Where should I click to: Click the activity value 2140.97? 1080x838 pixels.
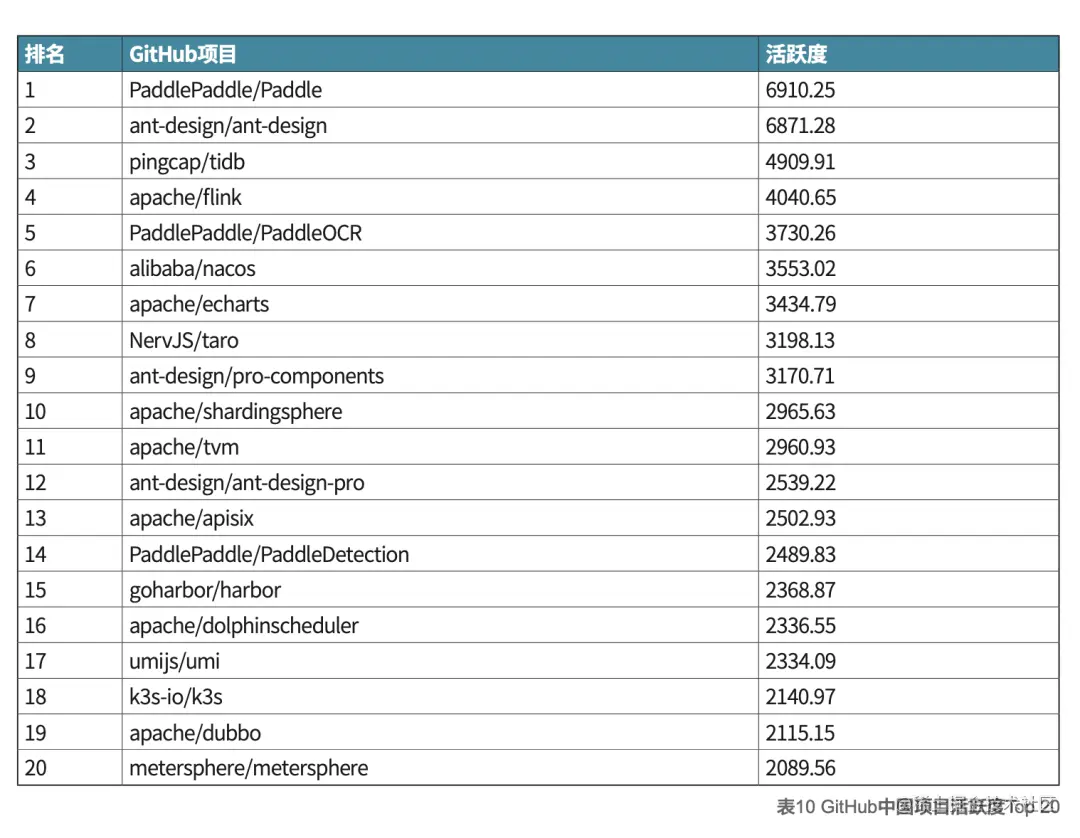[x=800, y=697]
